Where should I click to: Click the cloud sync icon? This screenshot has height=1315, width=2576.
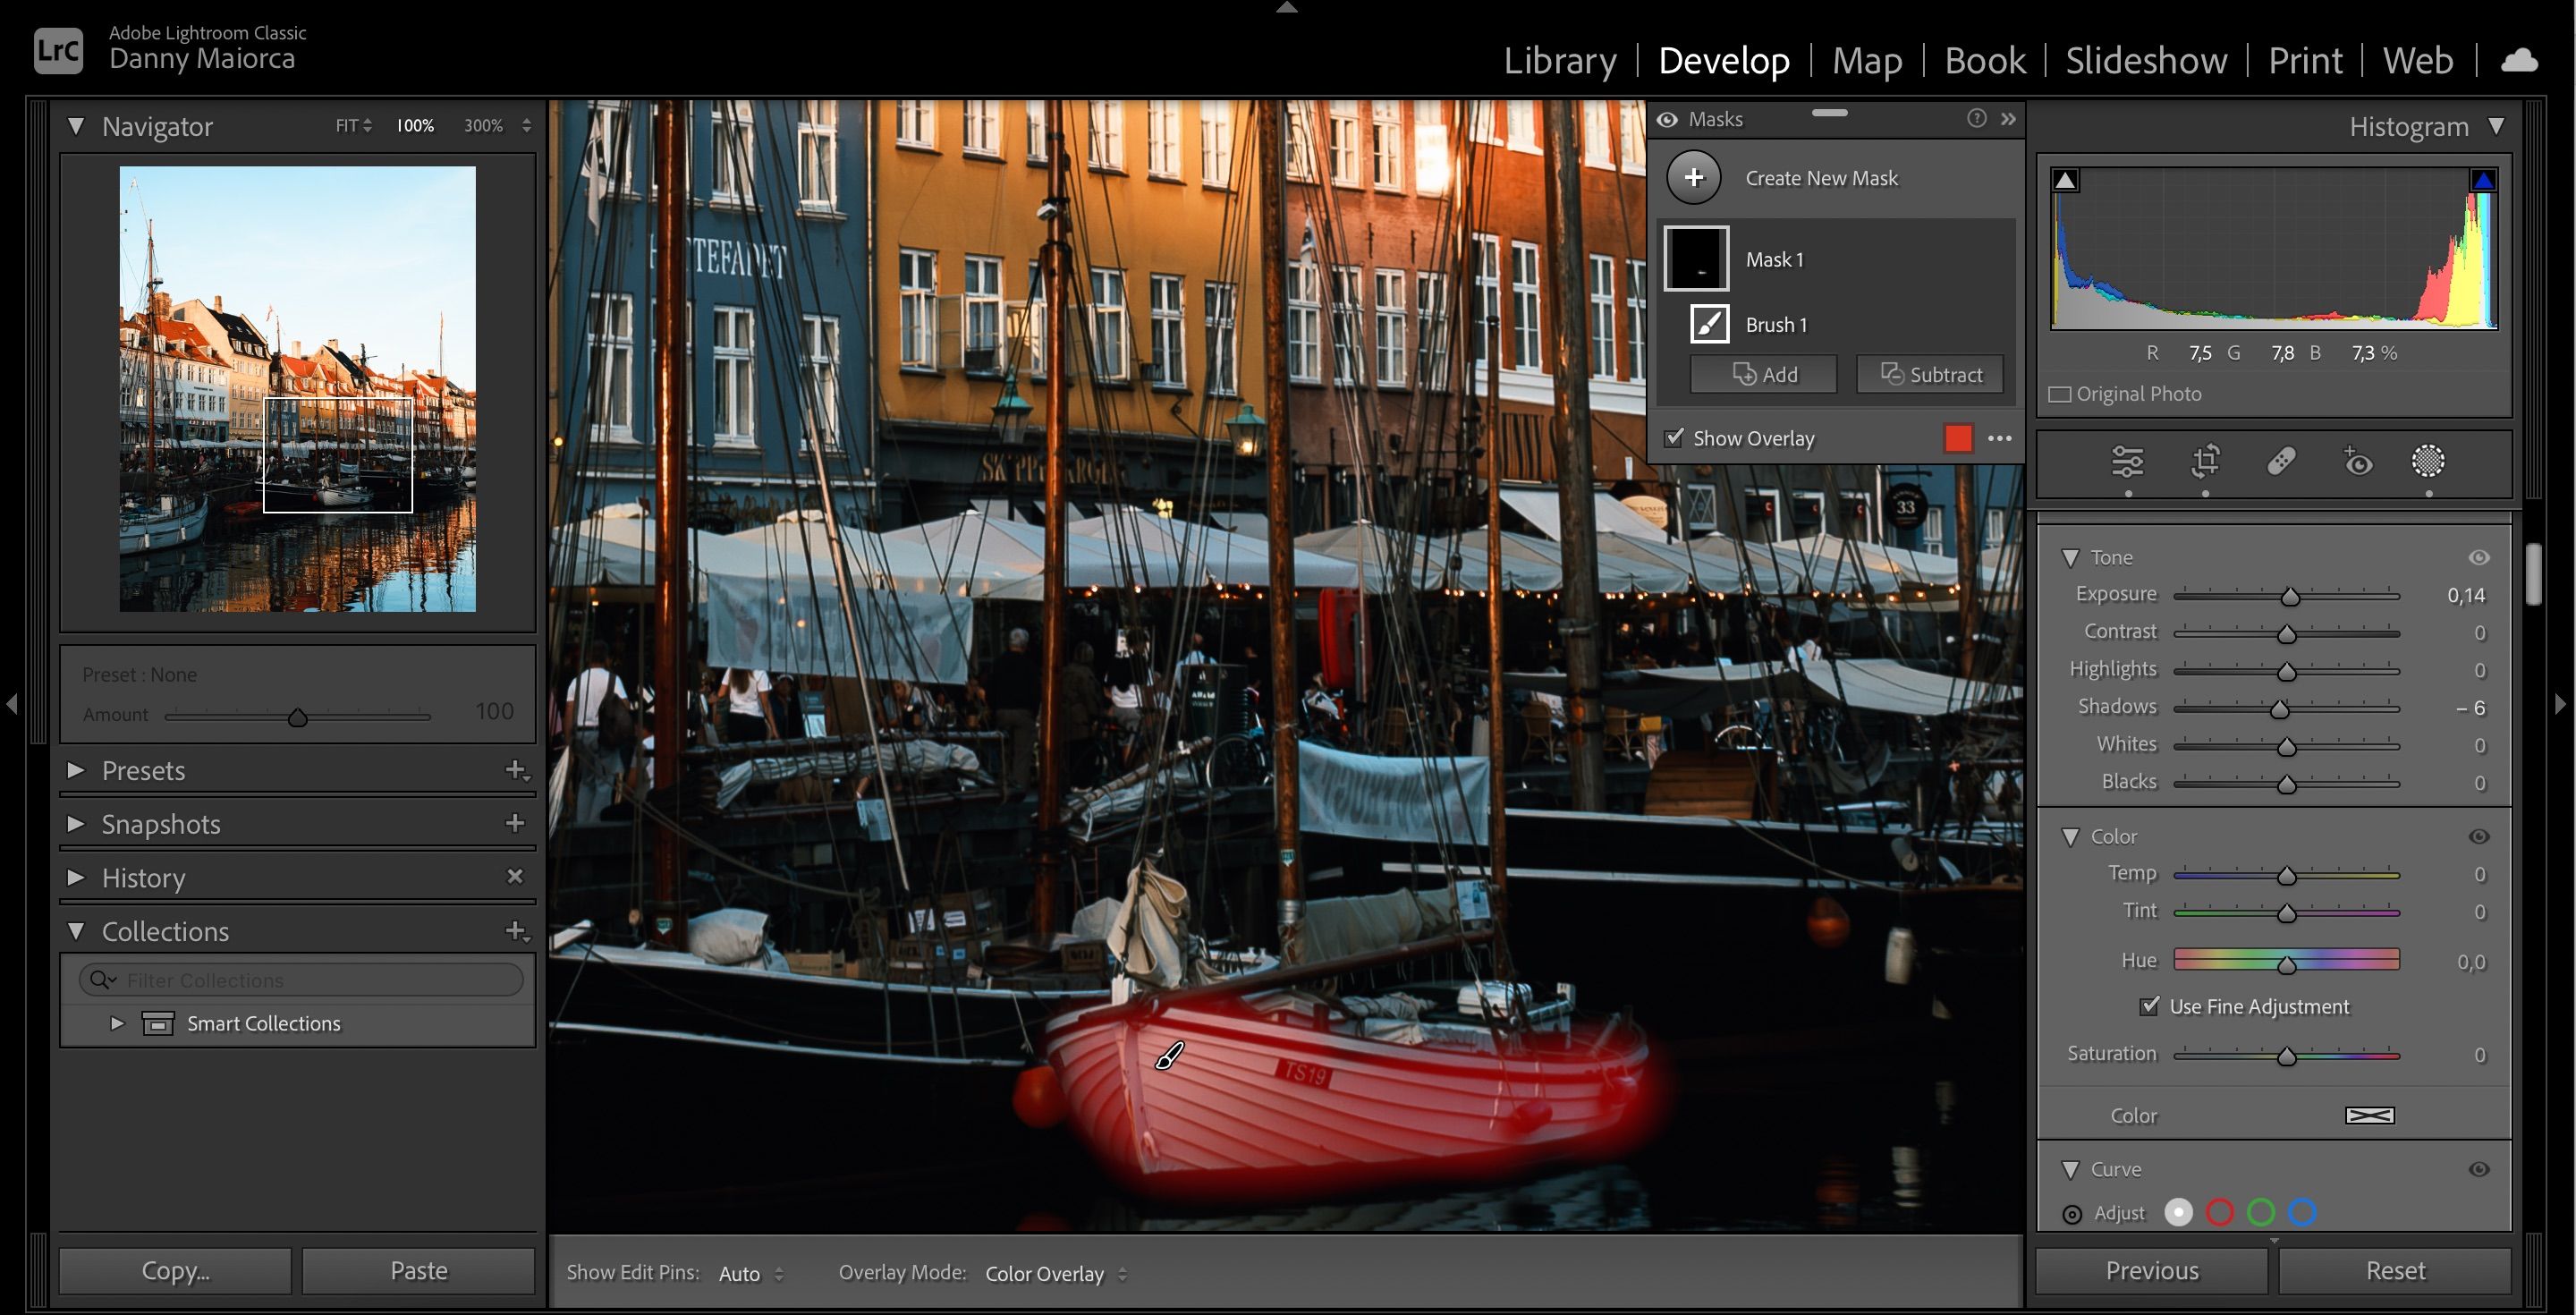[x=2519, y=60]
